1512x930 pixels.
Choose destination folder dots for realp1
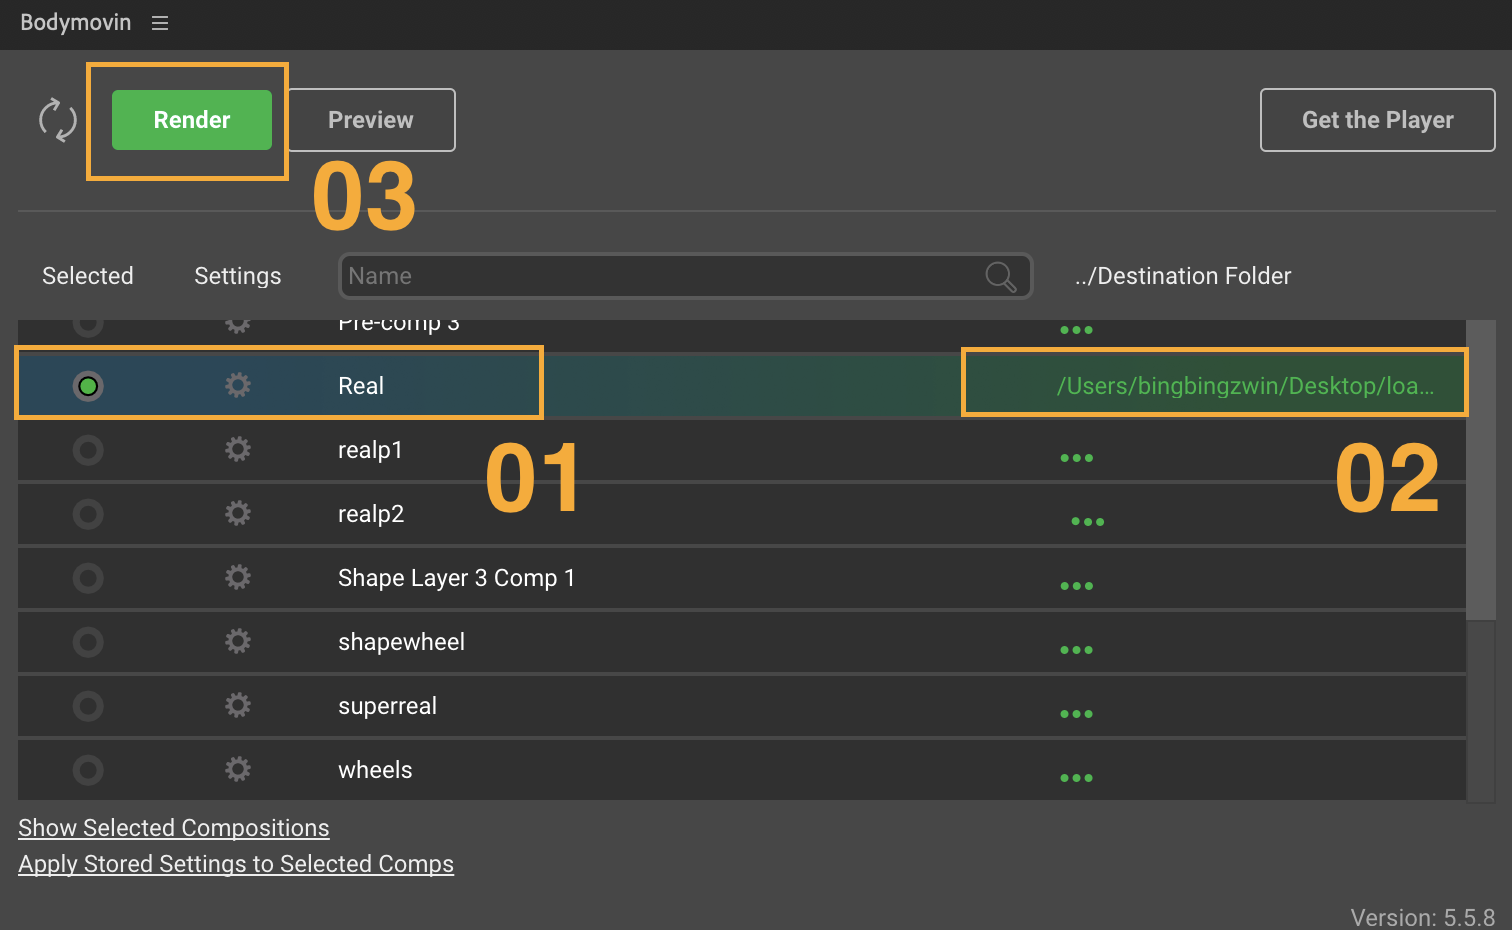[x=1076, y=458]
